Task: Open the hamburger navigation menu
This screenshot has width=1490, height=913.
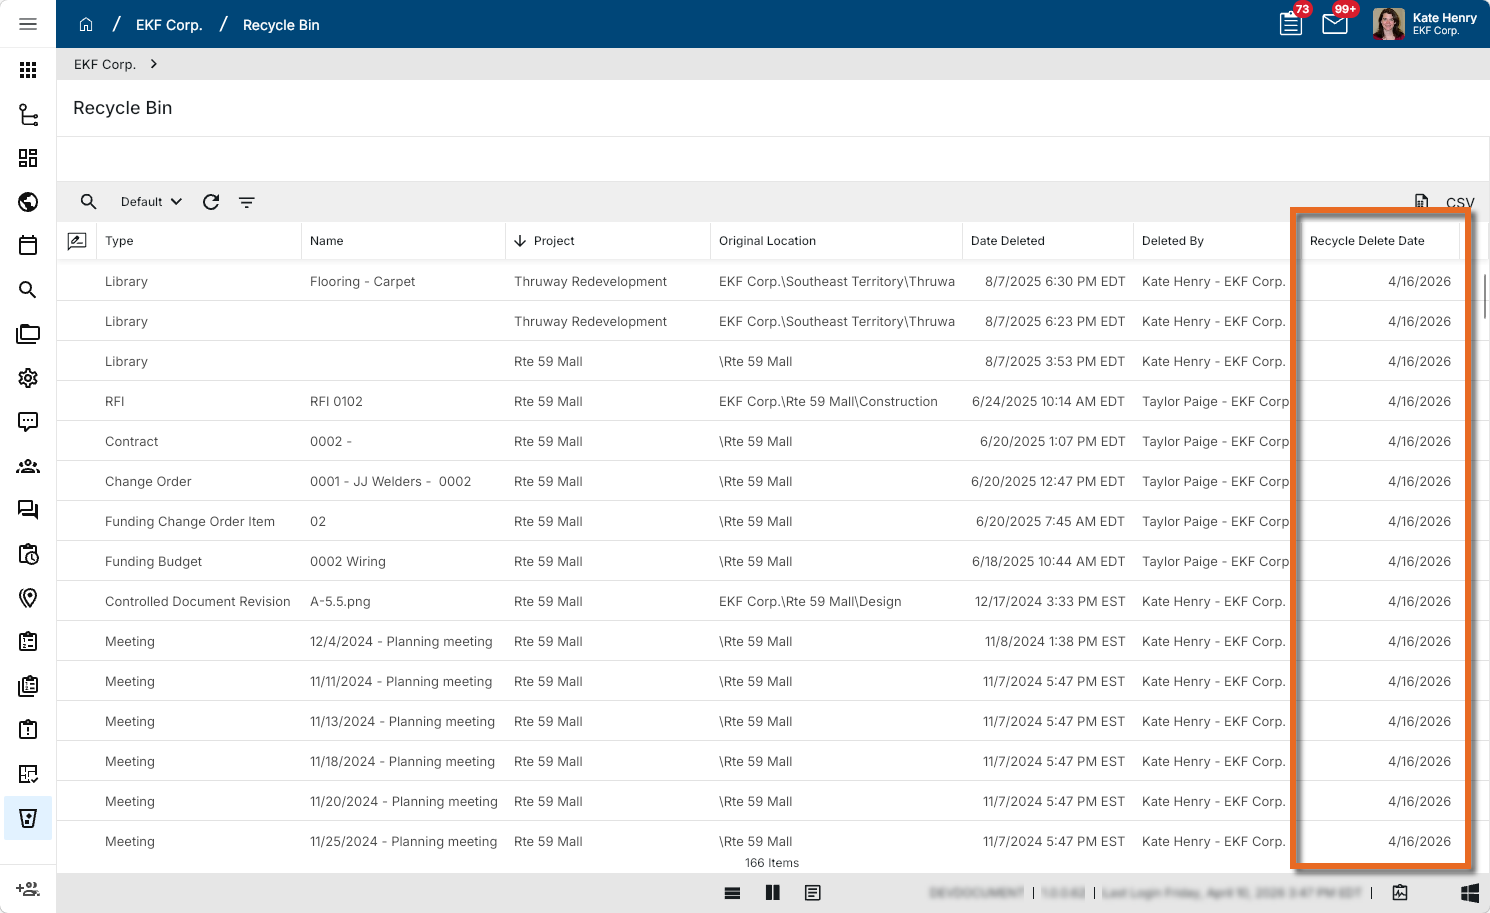Action: pyautogui.click(x=28, y=24)
